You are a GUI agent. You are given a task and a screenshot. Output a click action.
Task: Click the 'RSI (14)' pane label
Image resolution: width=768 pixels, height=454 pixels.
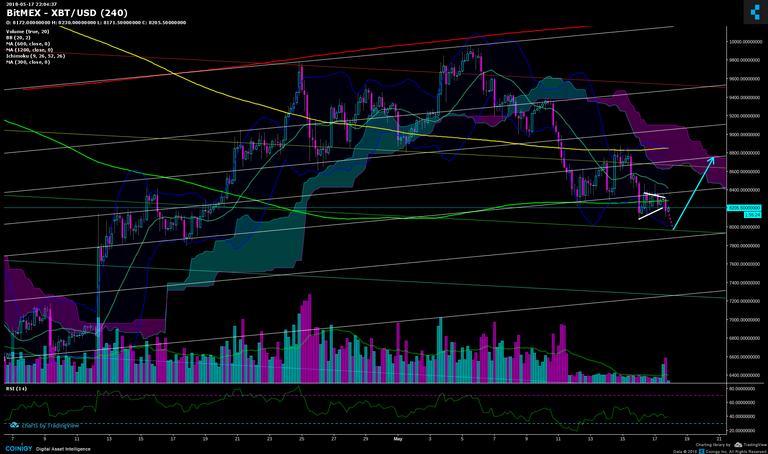(16, 388)
